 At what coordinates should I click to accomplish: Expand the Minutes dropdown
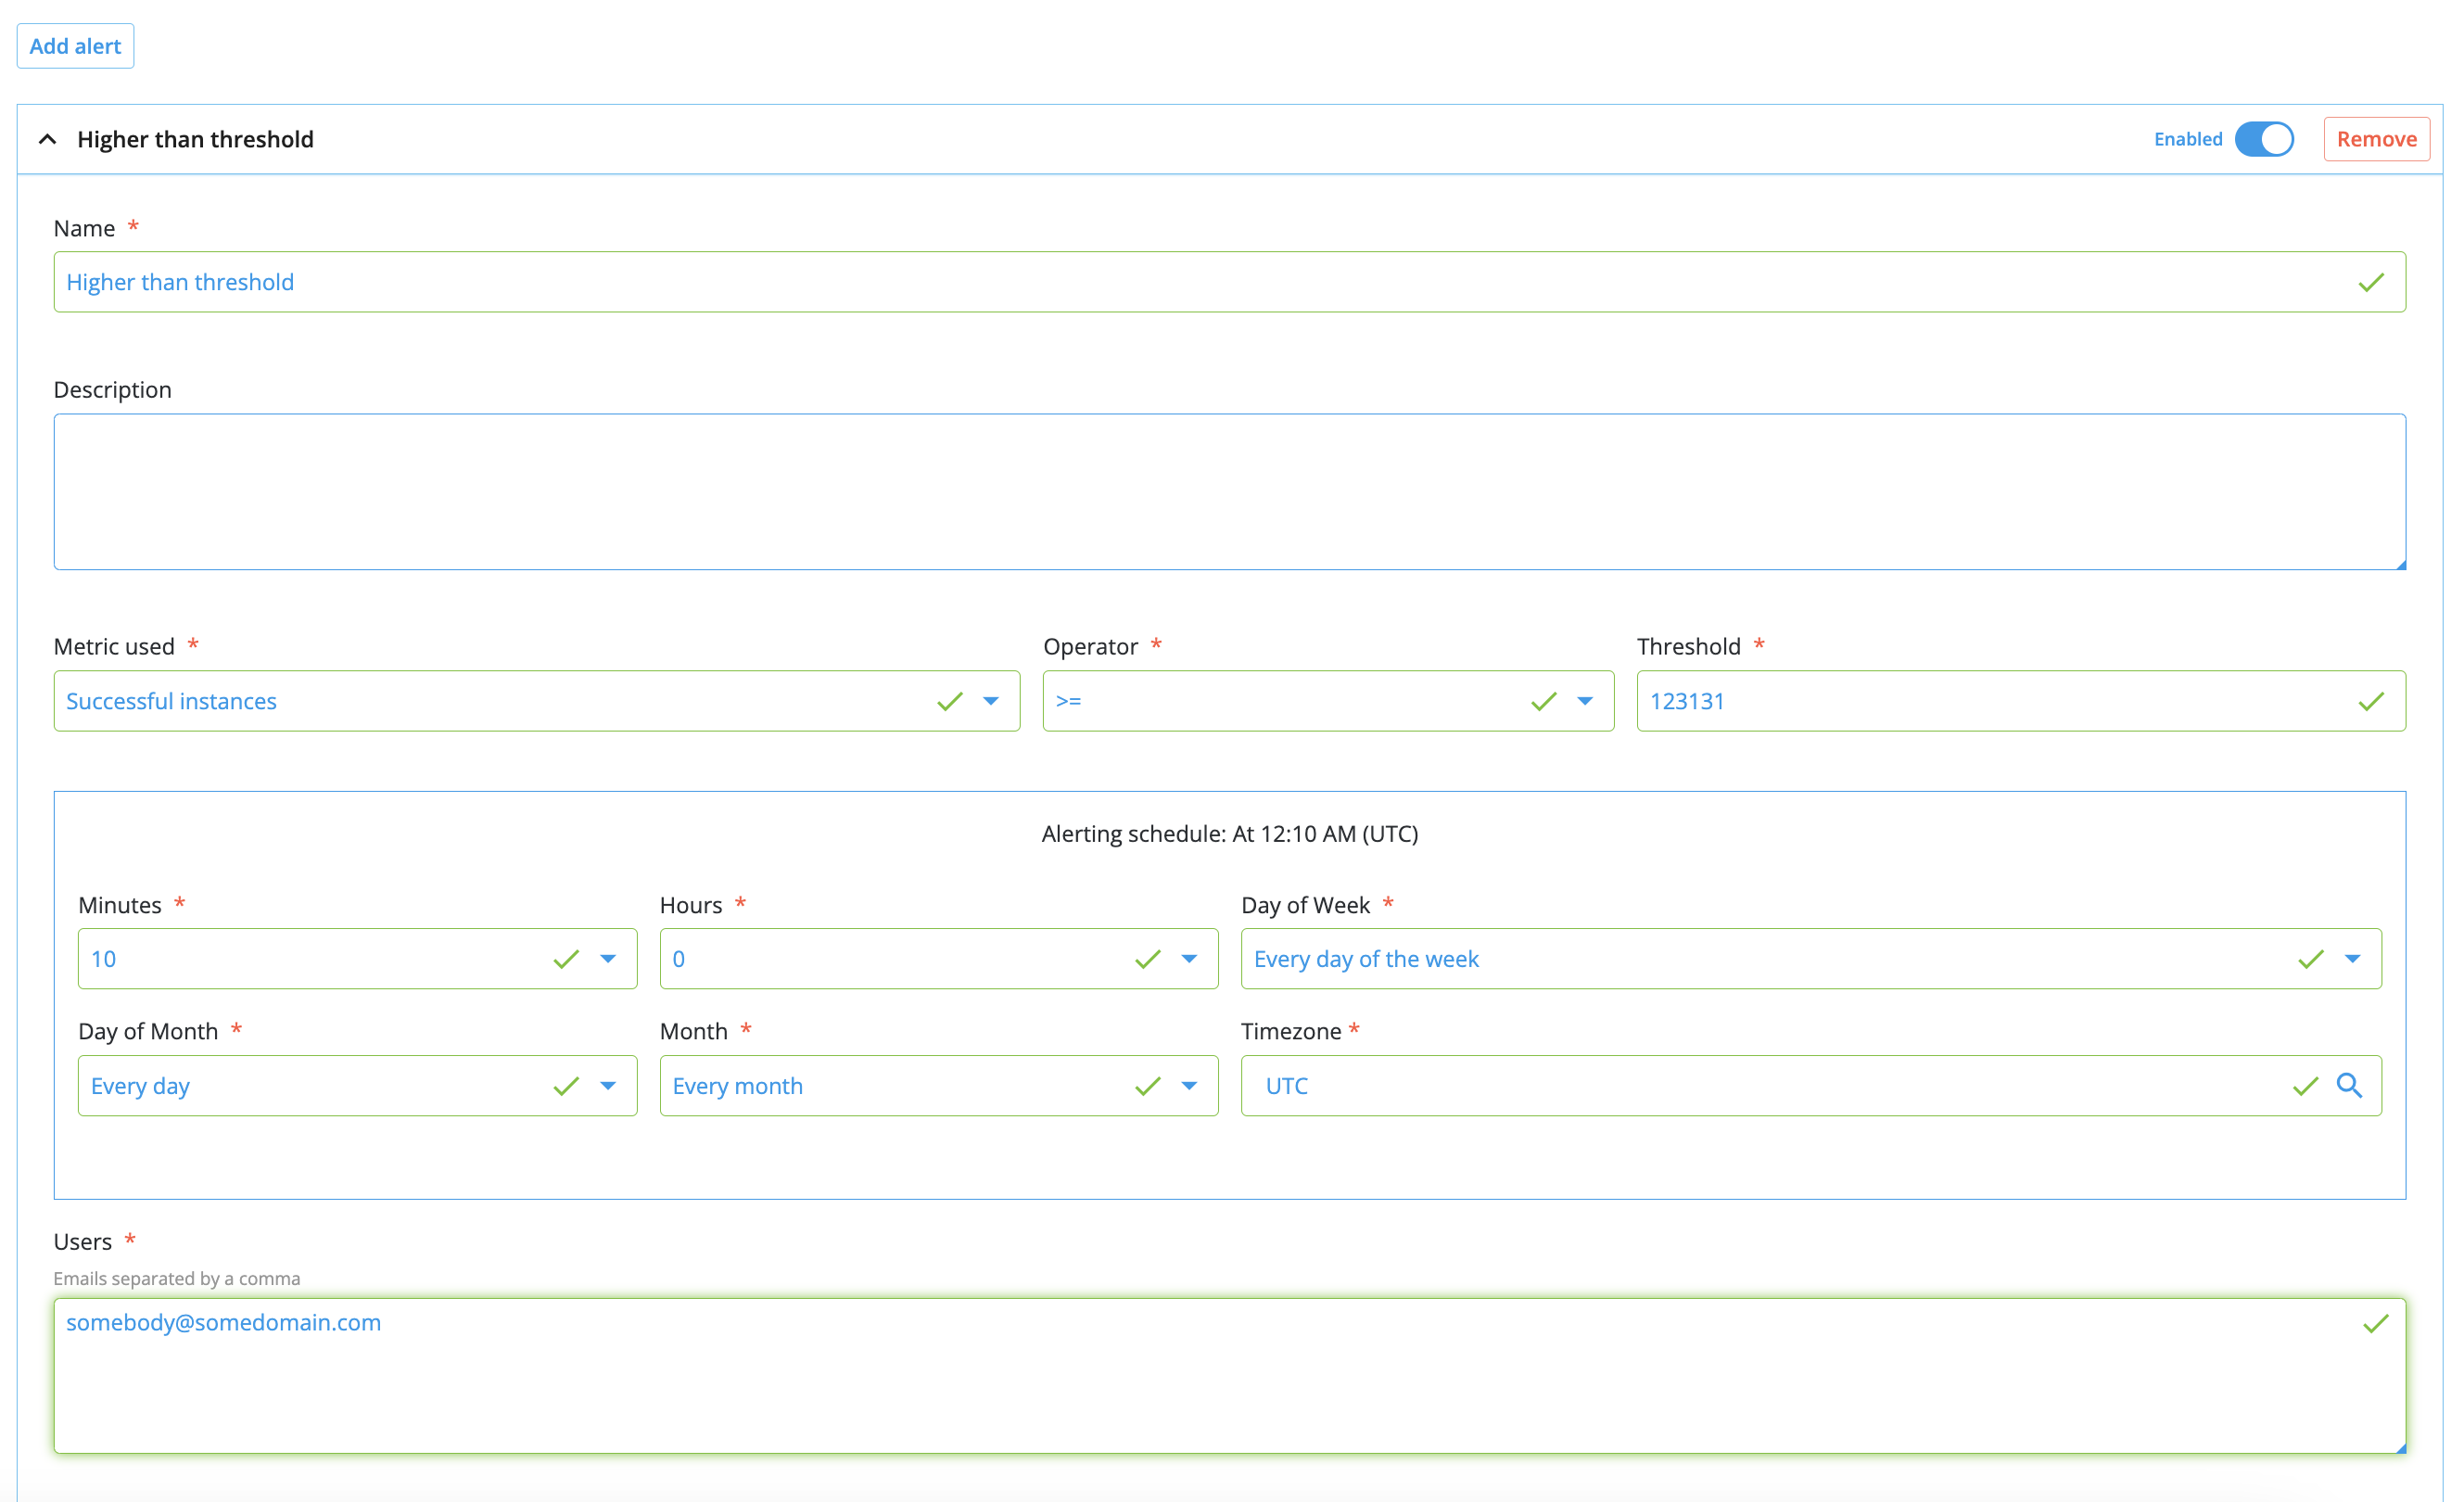607,959
